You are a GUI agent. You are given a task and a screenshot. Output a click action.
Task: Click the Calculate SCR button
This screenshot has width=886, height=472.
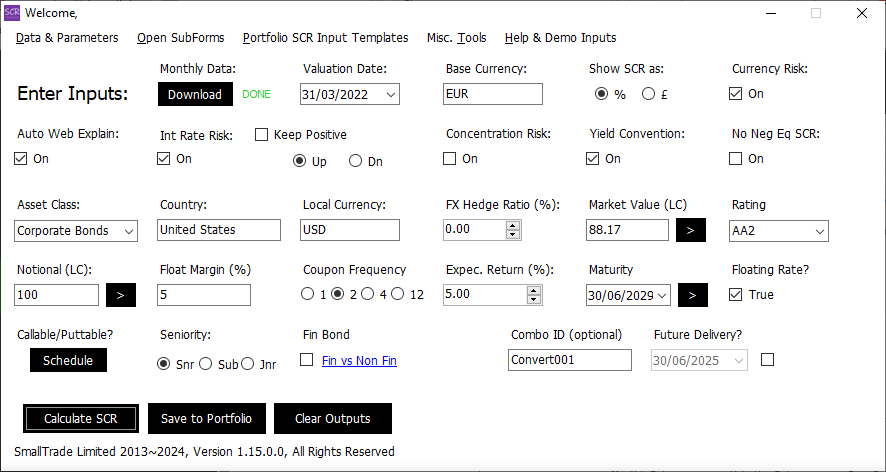(x=81, y=419)
